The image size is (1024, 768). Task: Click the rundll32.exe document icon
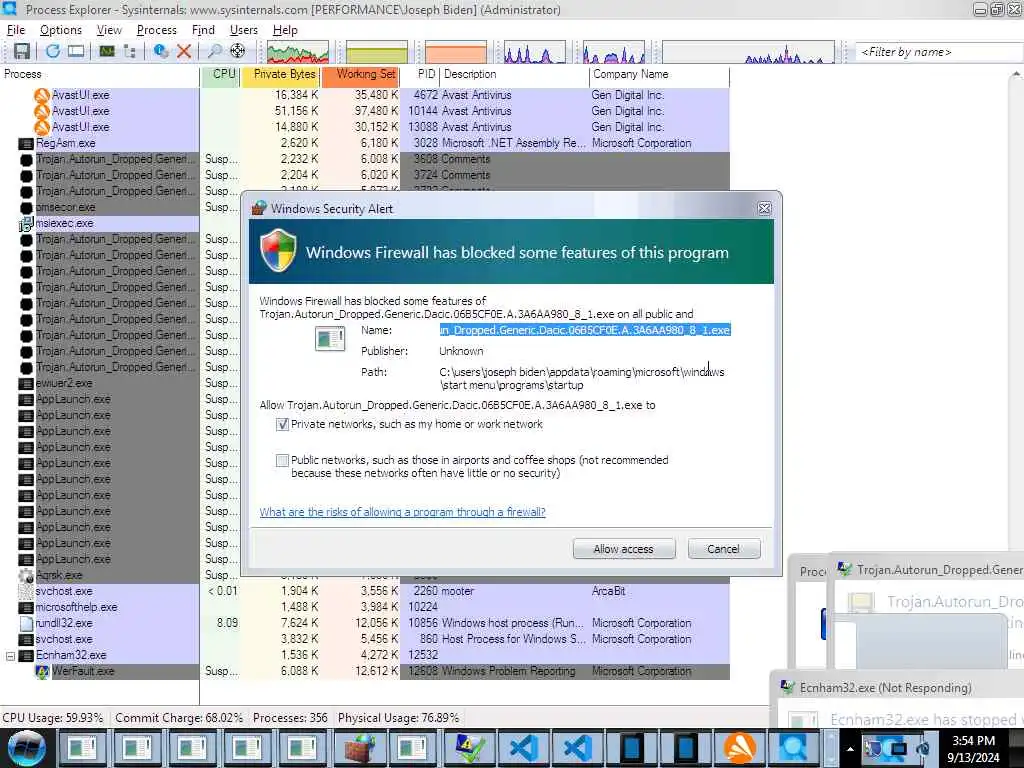(26, 623)
